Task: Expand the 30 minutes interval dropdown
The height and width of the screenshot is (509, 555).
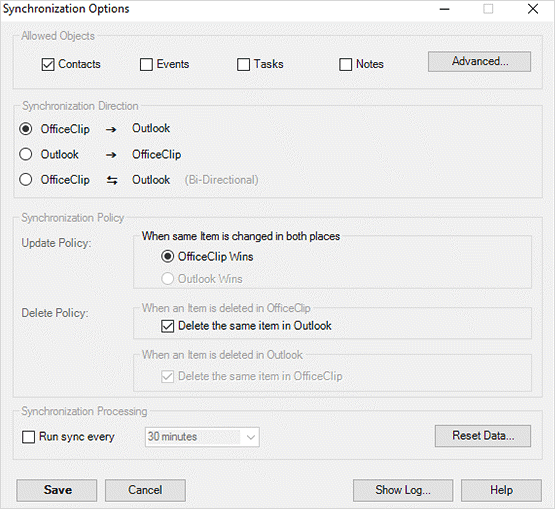Action: pos(202,437)
